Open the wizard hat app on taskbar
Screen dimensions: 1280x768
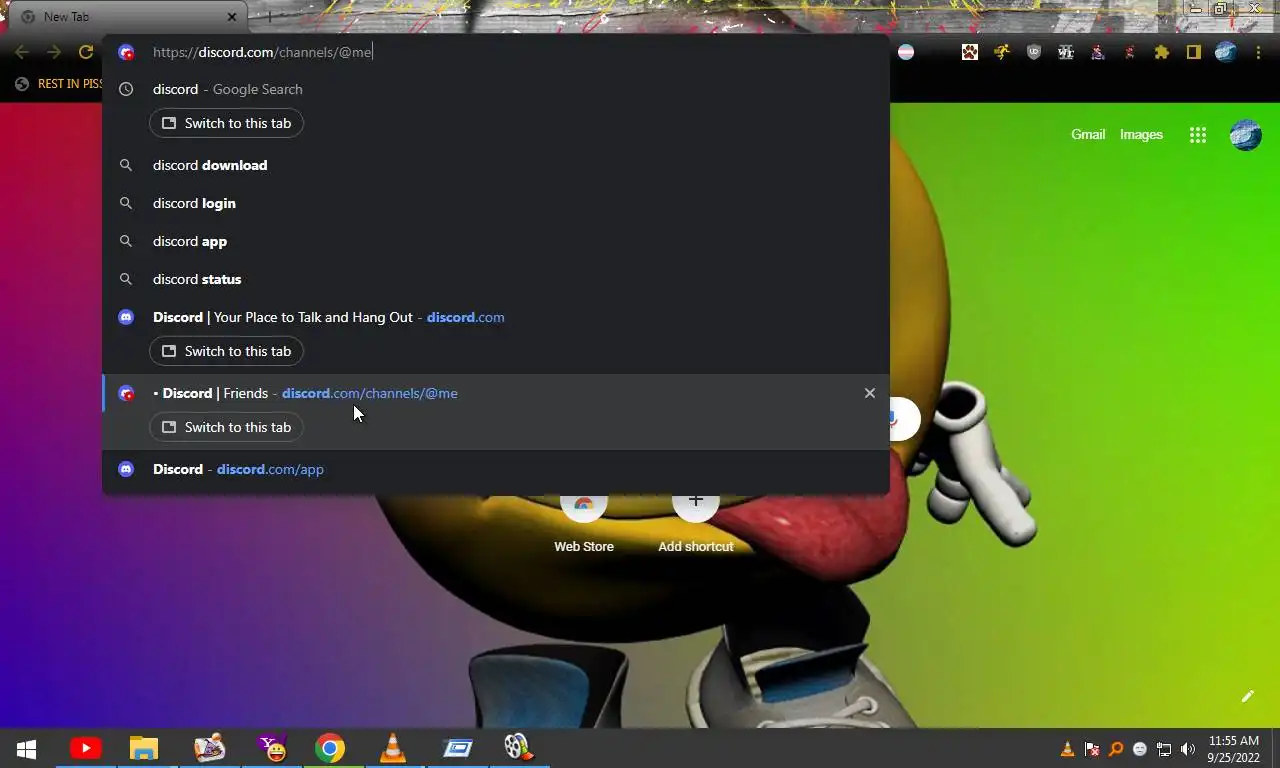coord(209,748)
